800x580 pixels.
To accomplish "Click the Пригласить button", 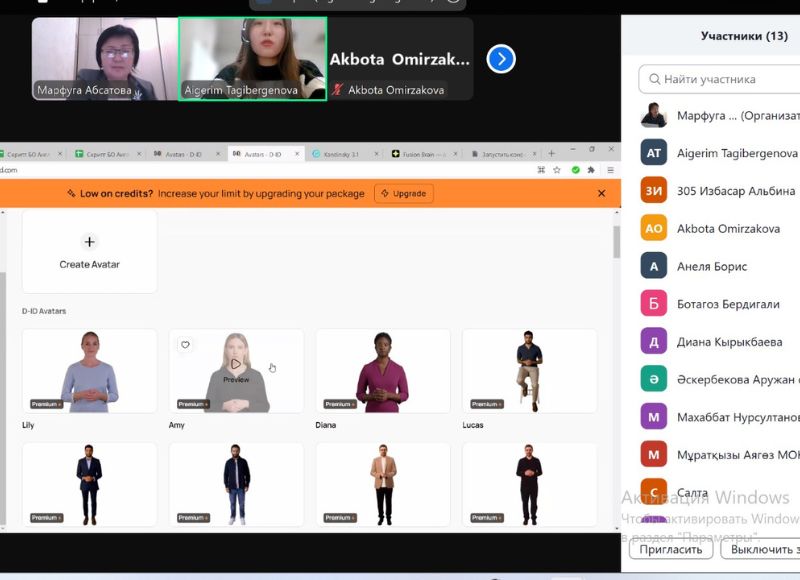I will pos(670,549).
